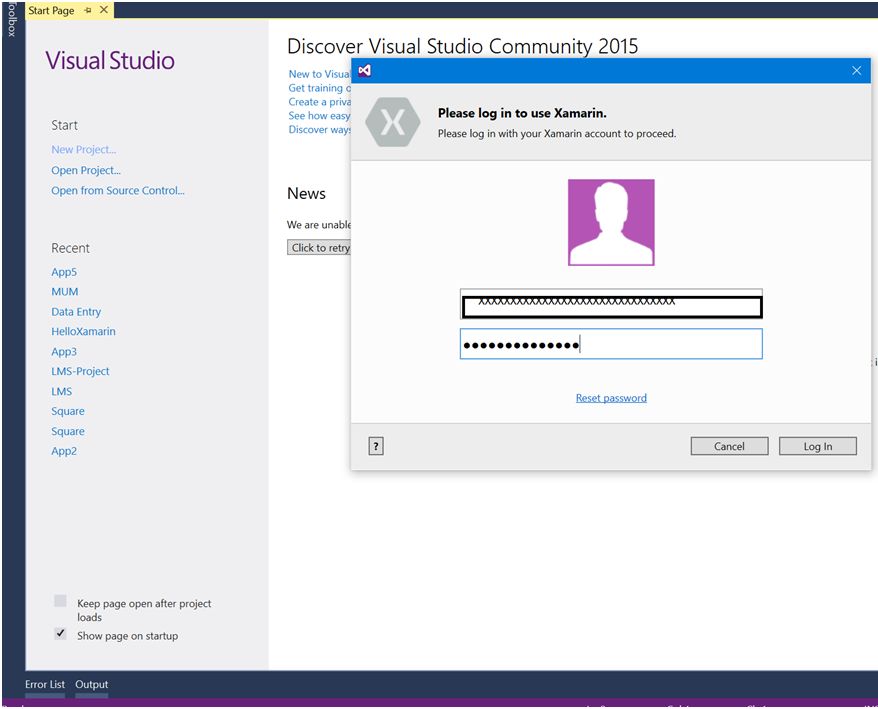Switch to the Output panel

(91, 684)
